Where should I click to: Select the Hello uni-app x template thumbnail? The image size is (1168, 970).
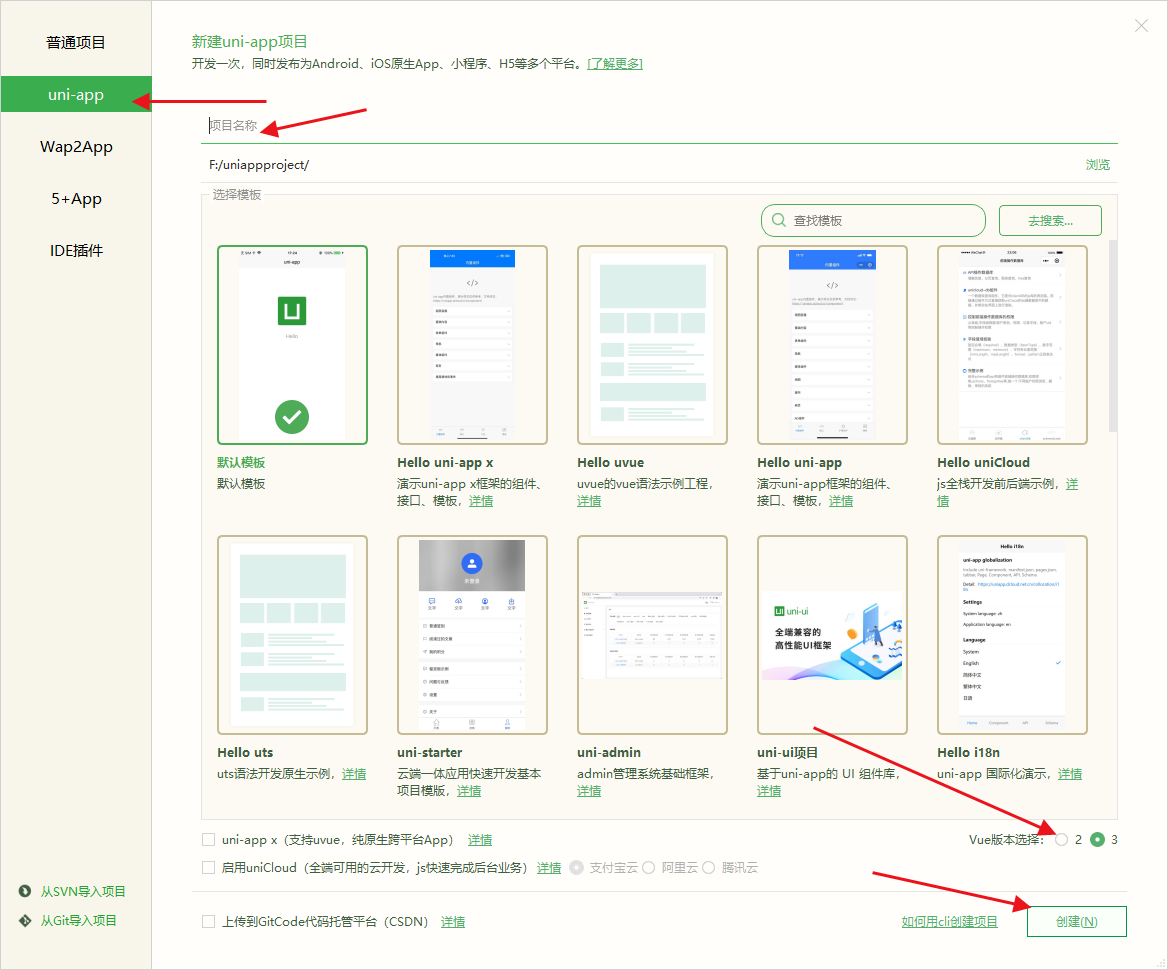click(472, 345)
